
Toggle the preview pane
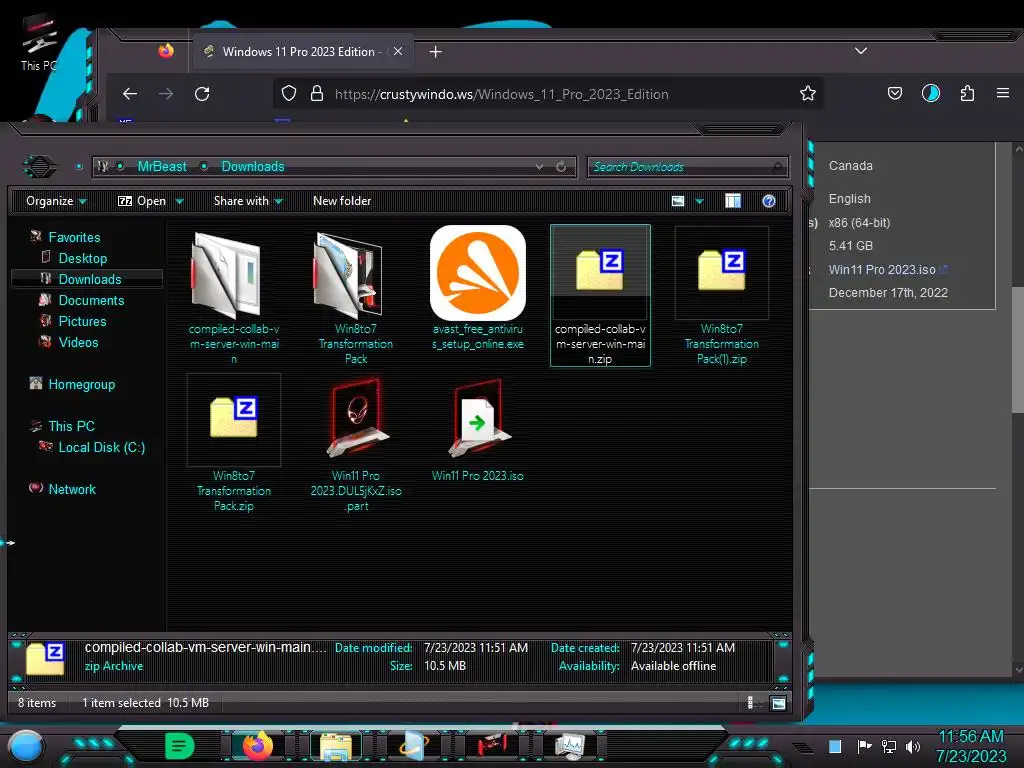pyautogui.click(x=733, y=201)
